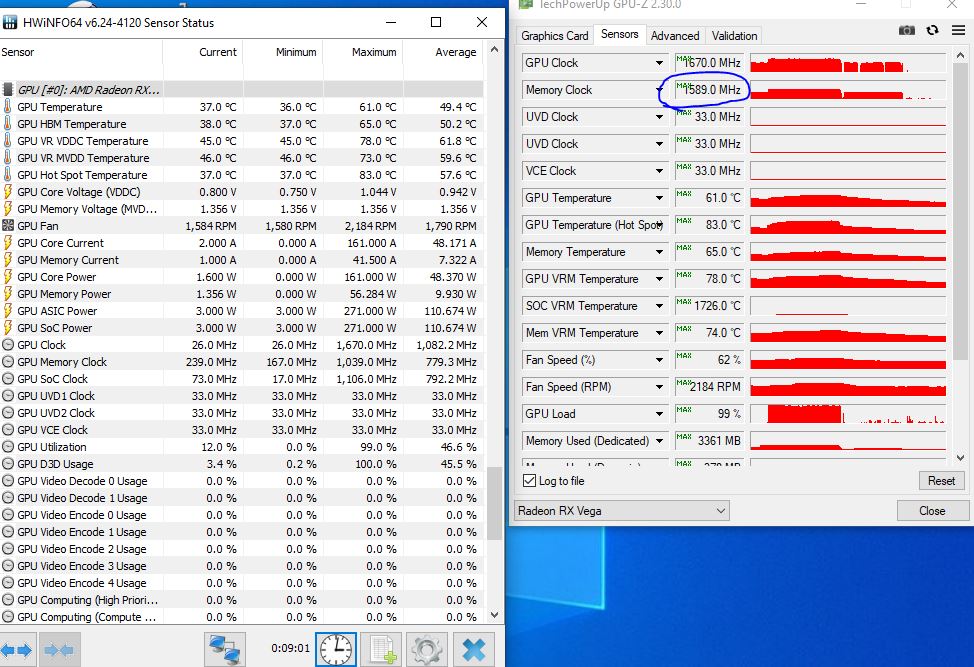Click HWiNFO clock reset timer icon
This screenshot has width=974, height=667.
point(336,650)
